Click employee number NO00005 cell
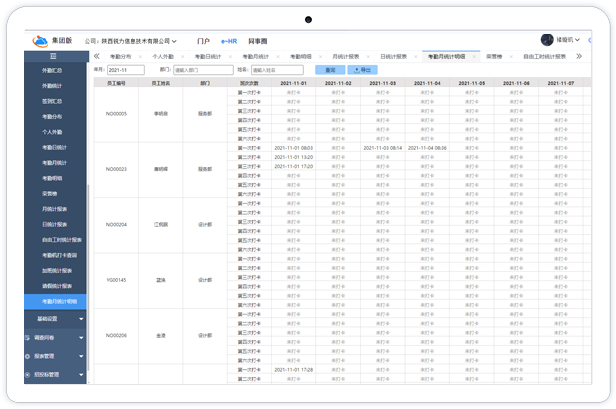616x409 pixels. click(x=116, y=114)
